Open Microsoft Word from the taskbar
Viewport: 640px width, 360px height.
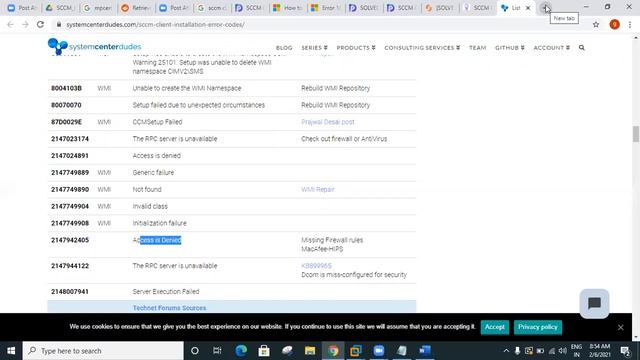(x=424, y=351)
